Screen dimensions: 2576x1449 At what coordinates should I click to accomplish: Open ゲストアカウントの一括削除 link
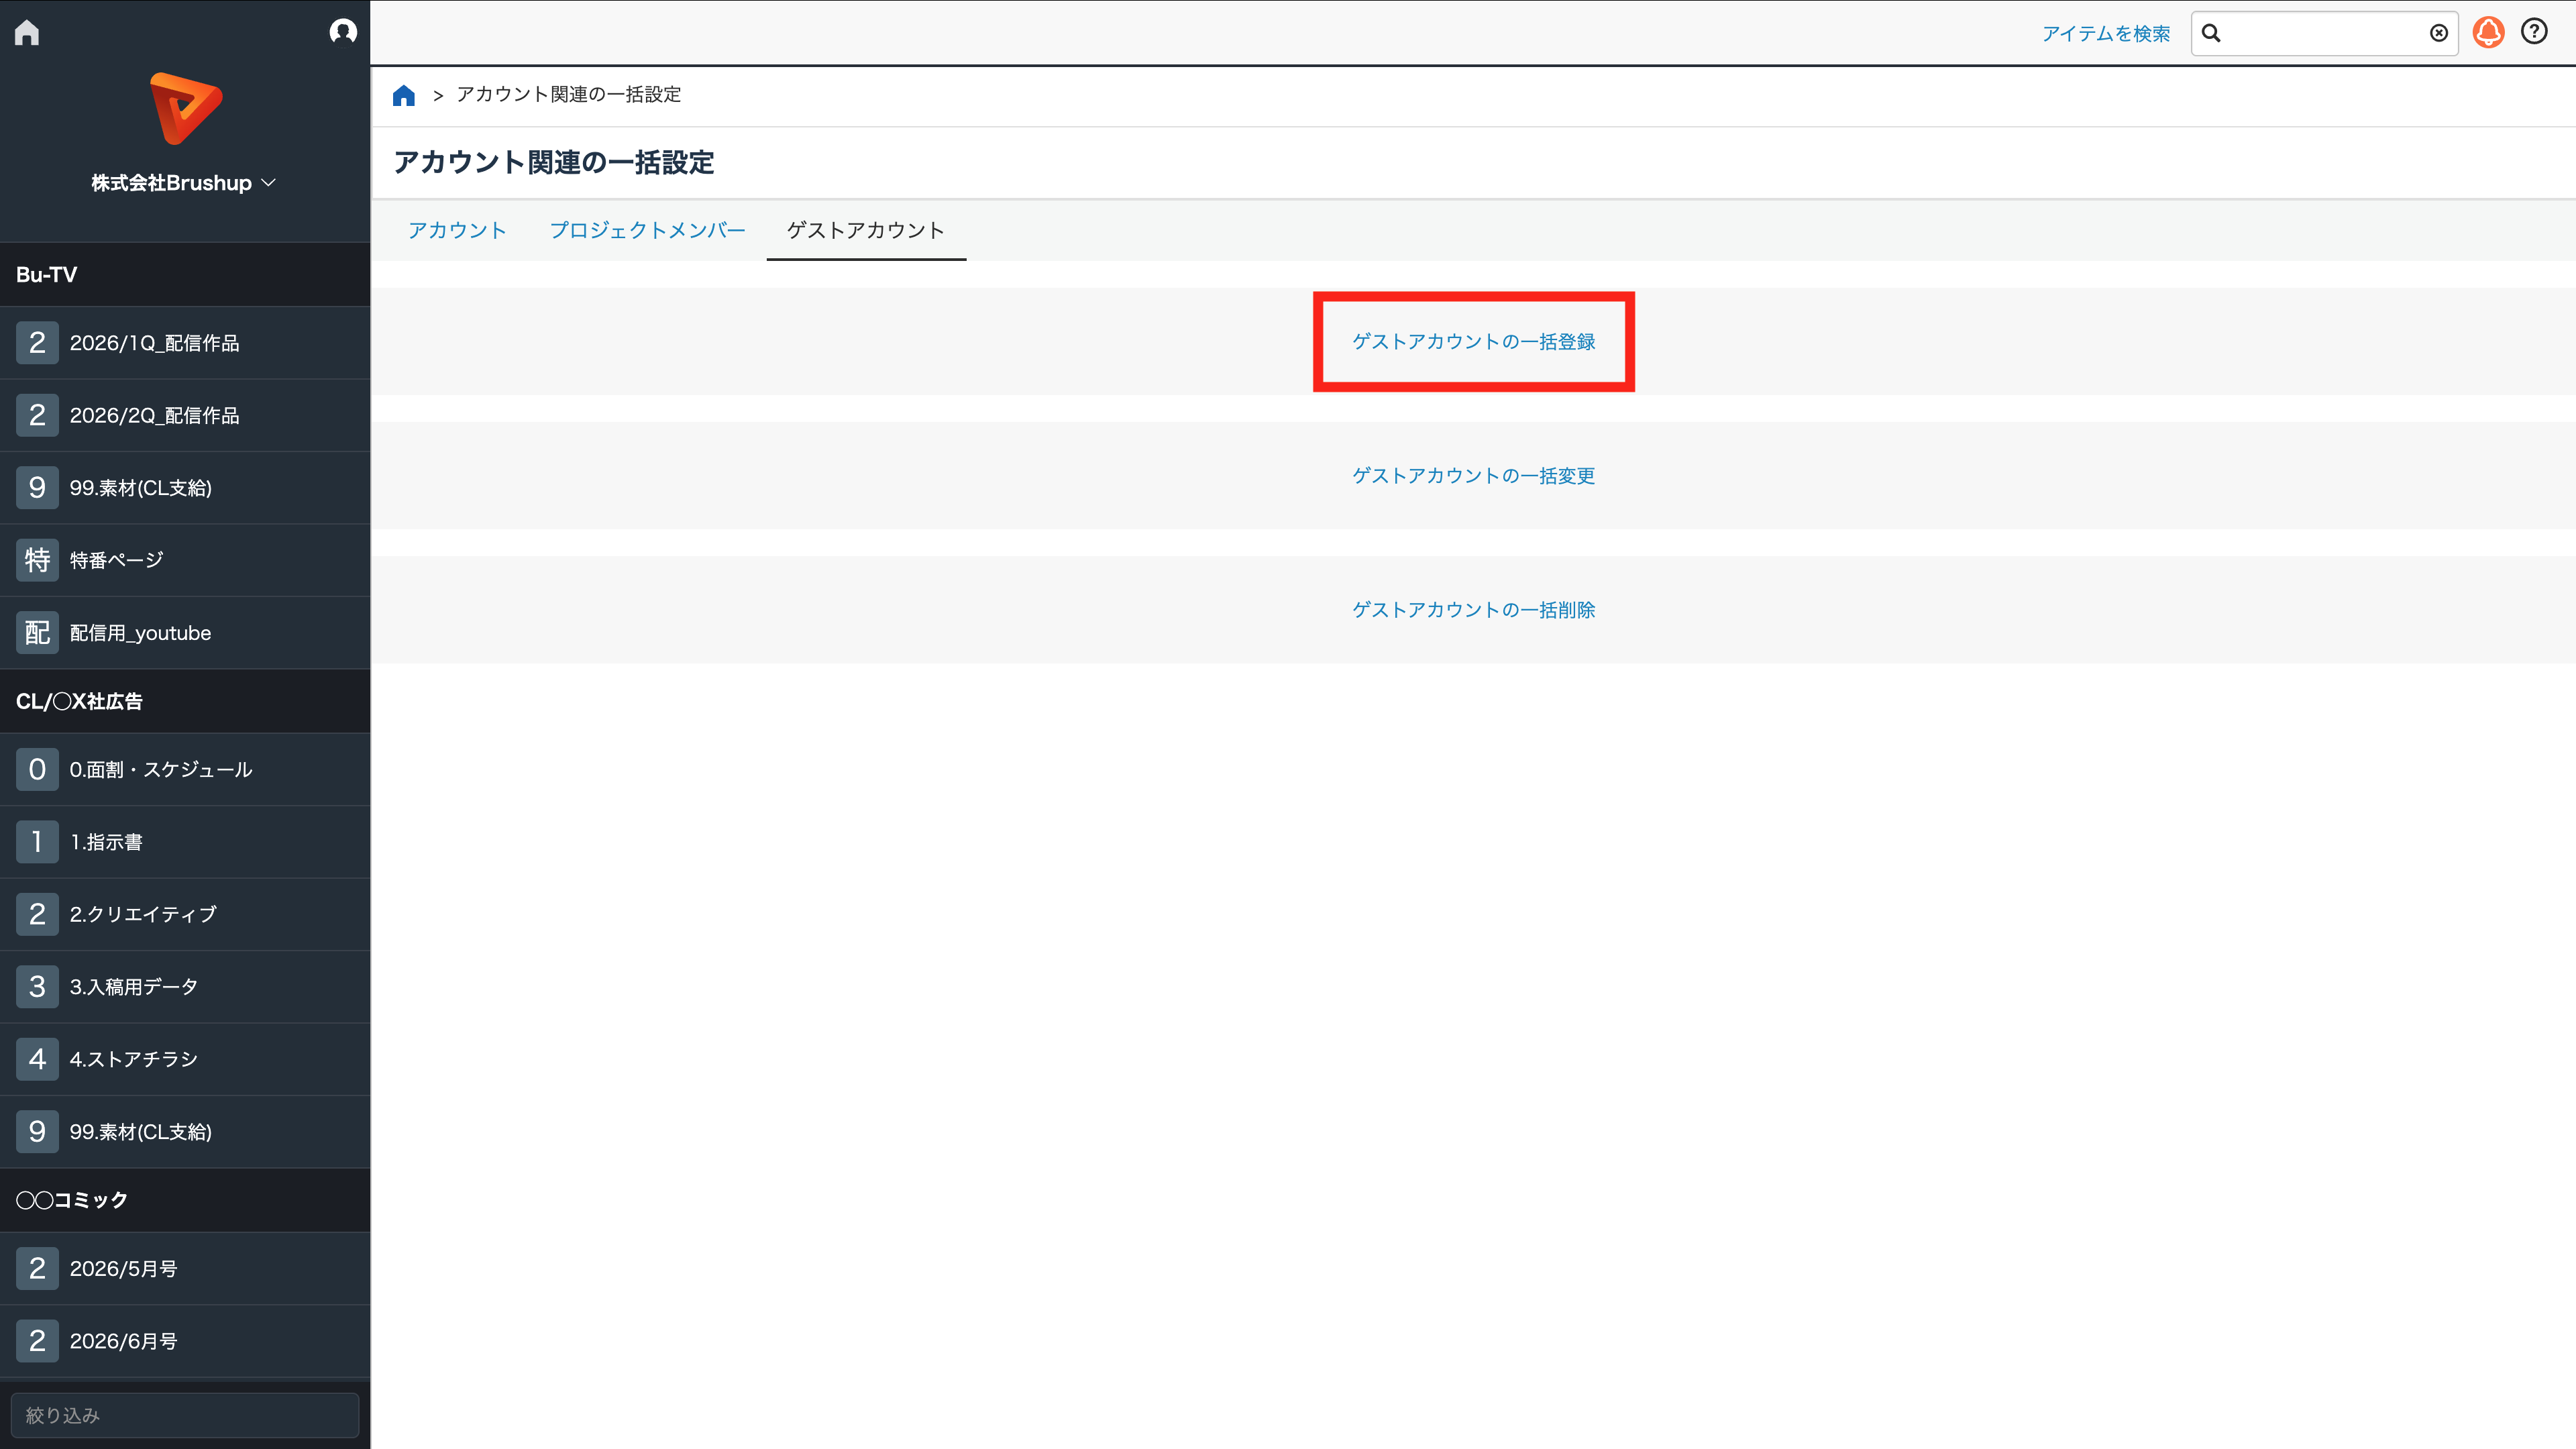[1473, 610]
